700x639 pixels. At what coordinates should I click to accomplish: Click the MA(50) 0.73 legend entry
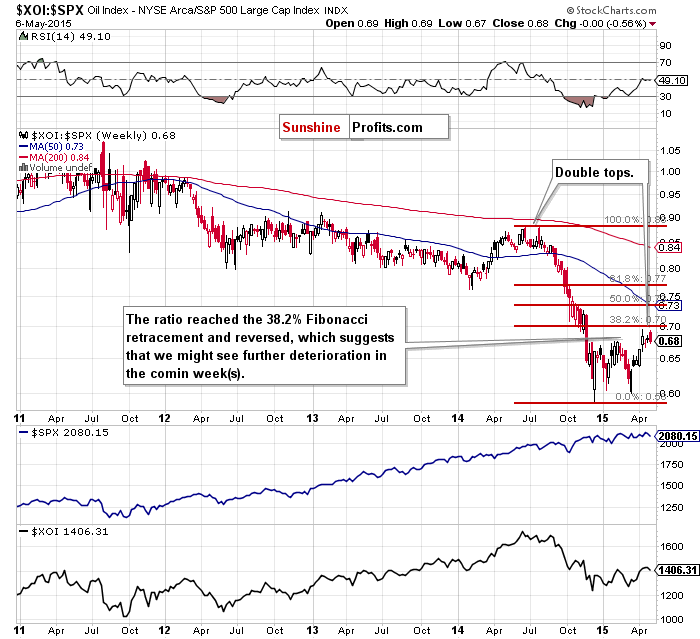[x=51, y=146]
